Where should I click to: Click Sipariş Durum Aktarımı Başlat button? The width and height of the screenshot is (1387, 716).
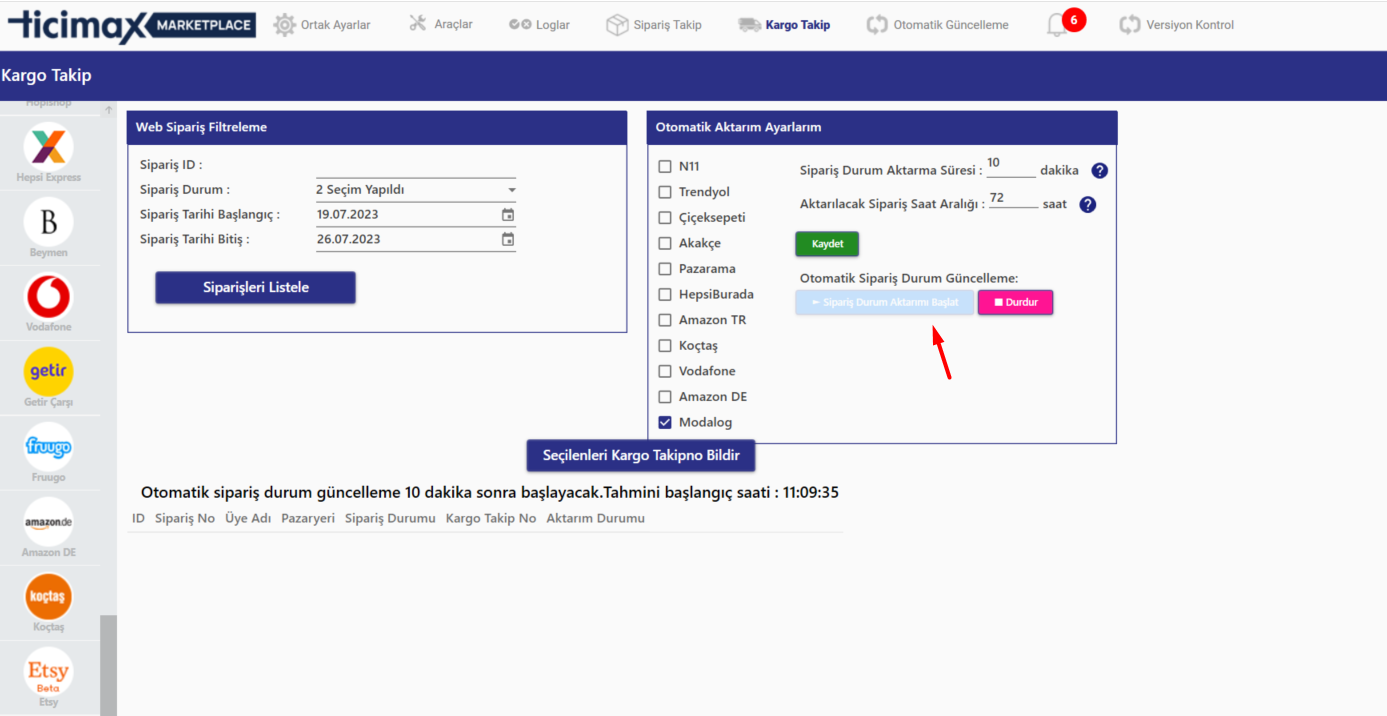click(x=884, y=302)
